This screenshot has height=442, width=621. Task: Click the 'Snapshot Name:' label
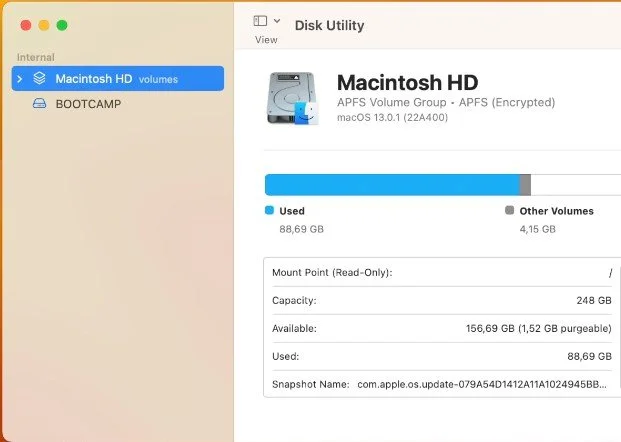tap(311, 384)
